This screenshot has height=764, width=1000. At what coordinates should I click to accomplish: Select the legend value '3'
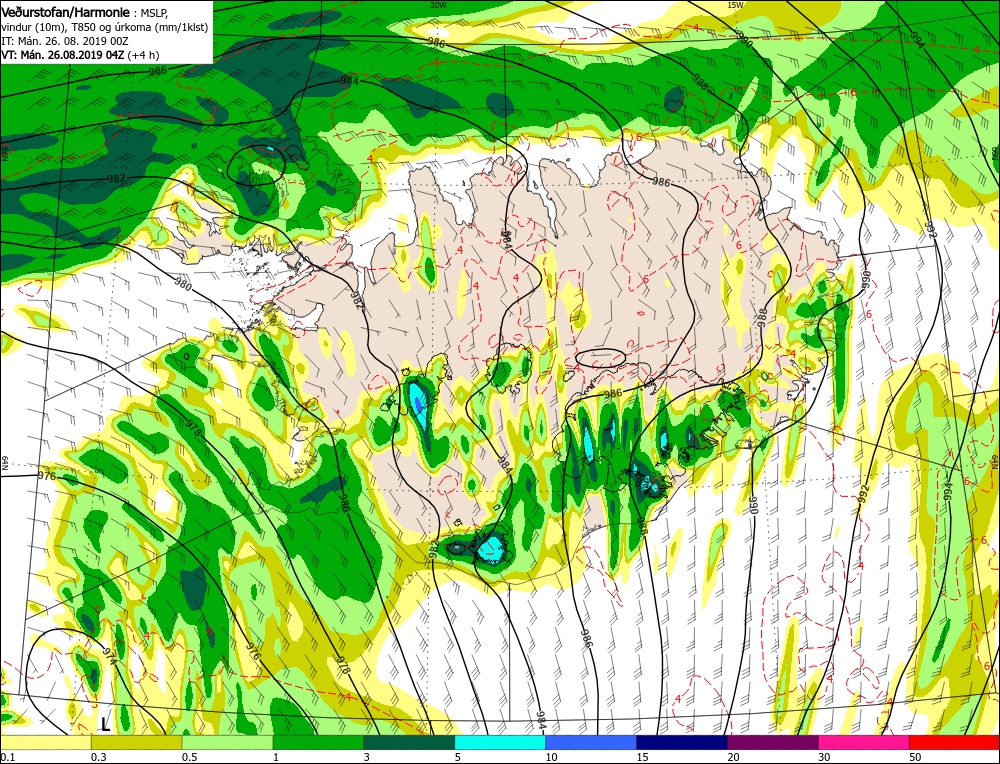(x=367, y=756)
